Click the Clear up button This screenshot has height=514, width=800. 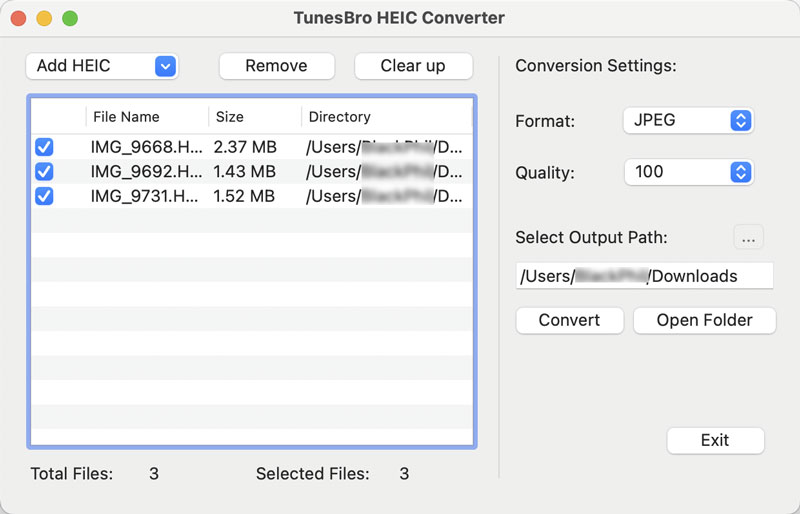(413, 66)
